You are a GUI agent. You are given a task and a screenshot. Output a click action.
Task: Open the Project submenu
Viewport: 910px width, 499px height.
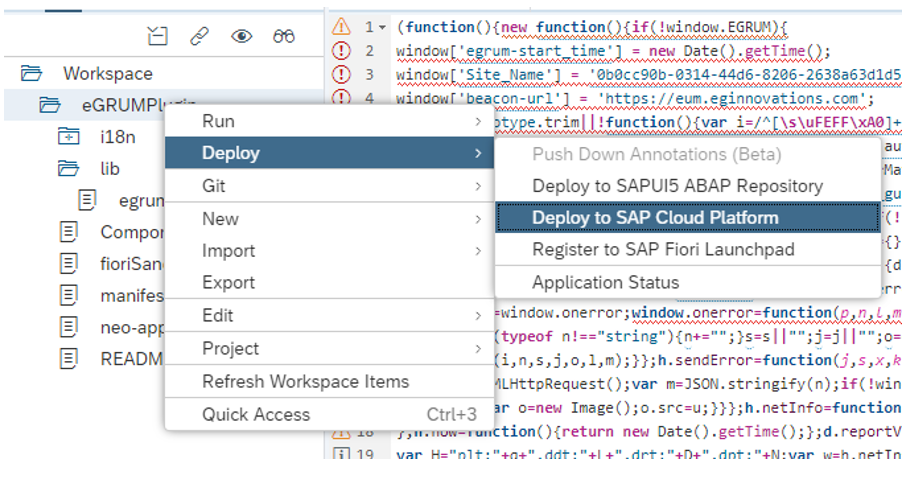click(329, 349)
